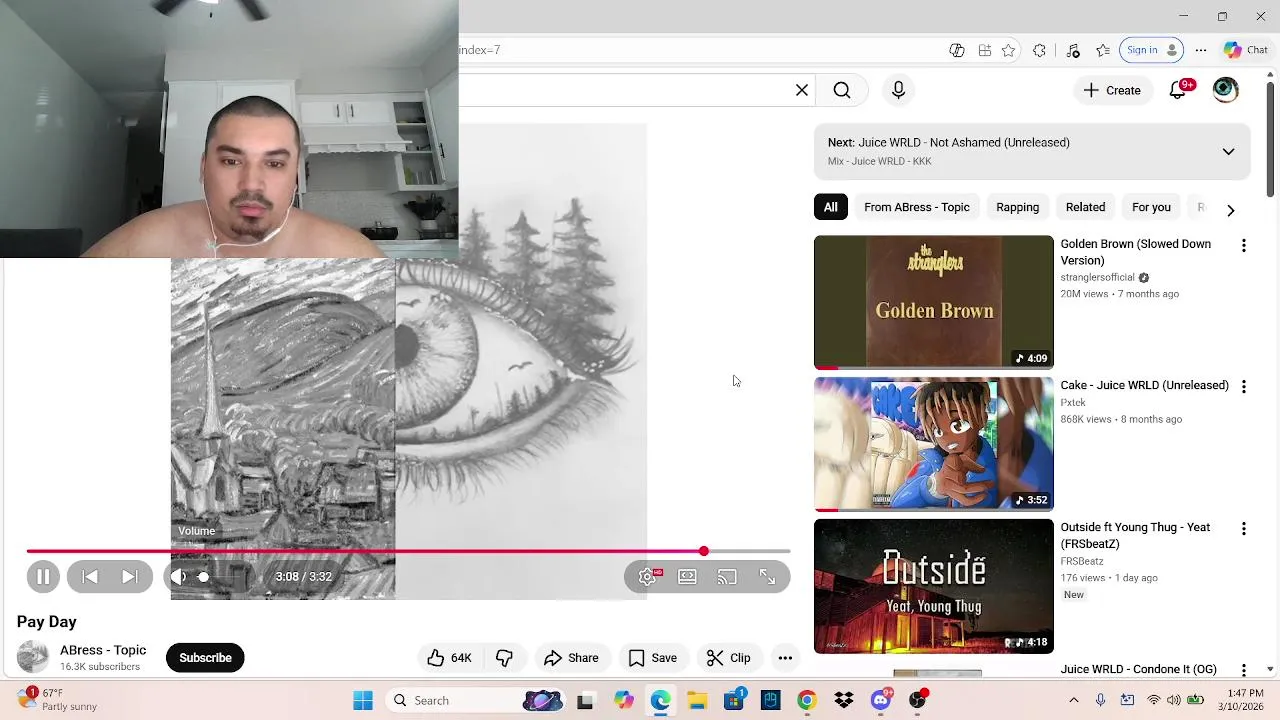Viewport: 1280px width, 720px height.
Task: Search with voice microphone
Action: (x=898, y=90)
